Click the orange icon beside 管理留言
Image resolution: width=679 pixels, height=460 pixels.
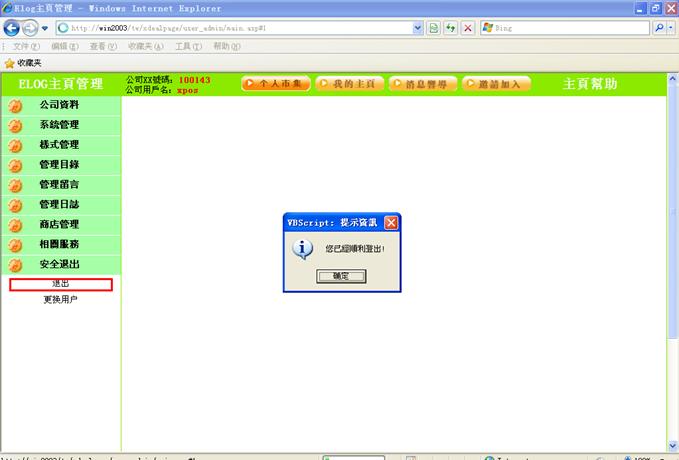[x=15, y=185]
